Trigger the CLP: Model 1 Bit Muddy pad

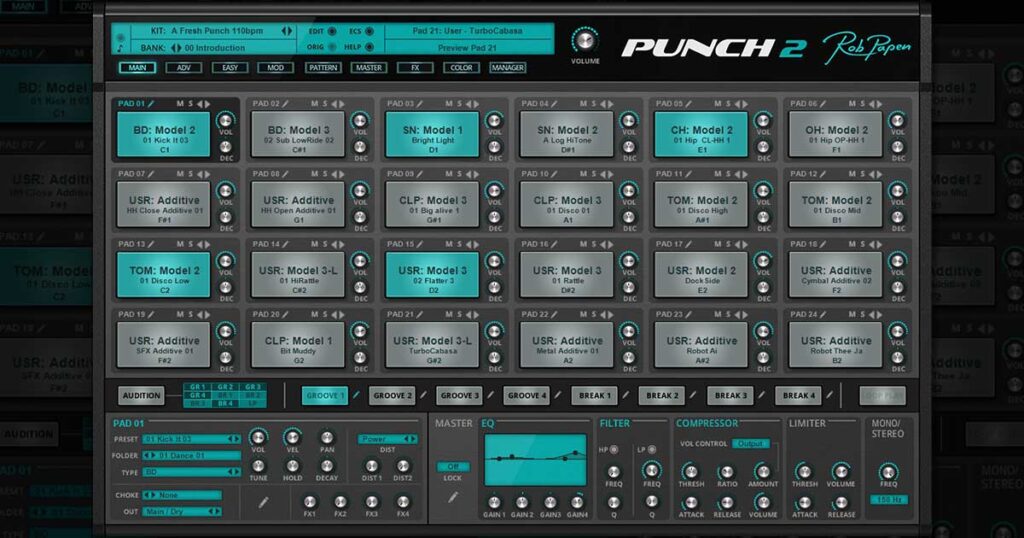click(298, 345)
